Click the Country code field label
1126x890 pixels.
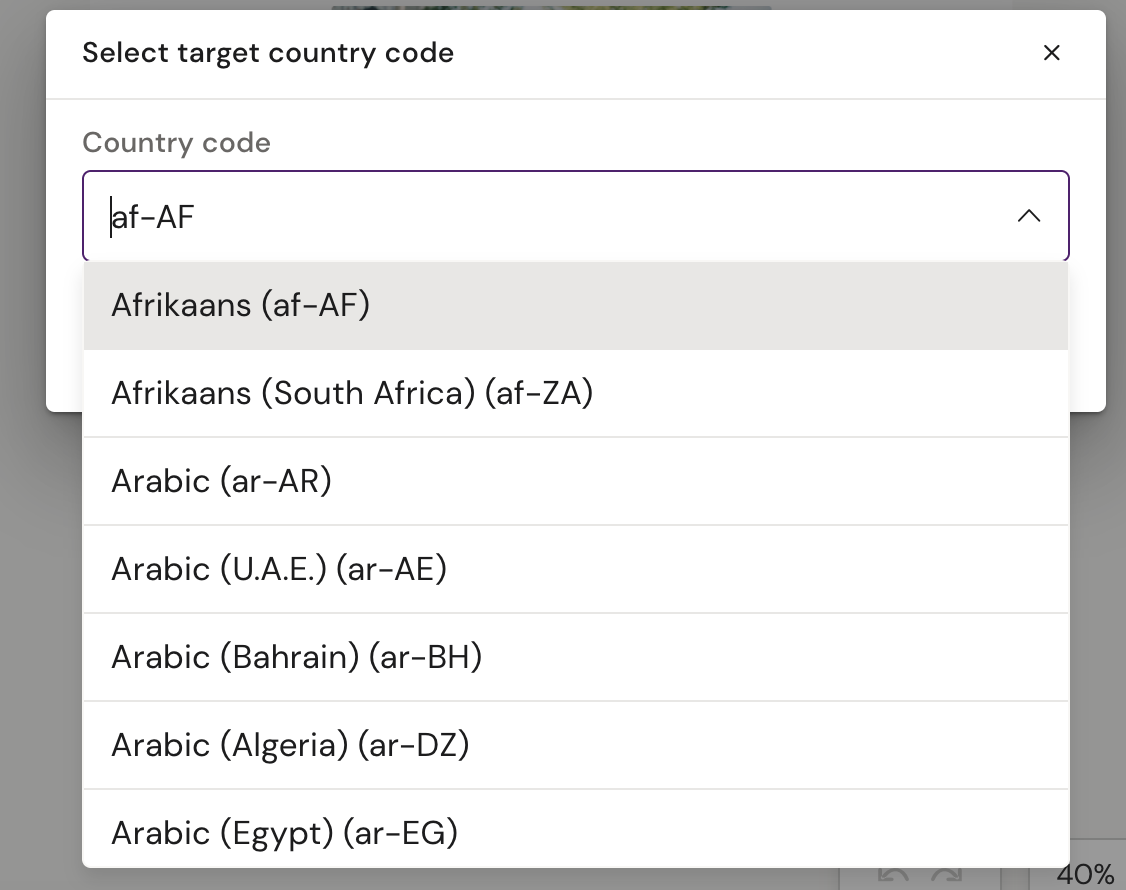pos(176,142)
